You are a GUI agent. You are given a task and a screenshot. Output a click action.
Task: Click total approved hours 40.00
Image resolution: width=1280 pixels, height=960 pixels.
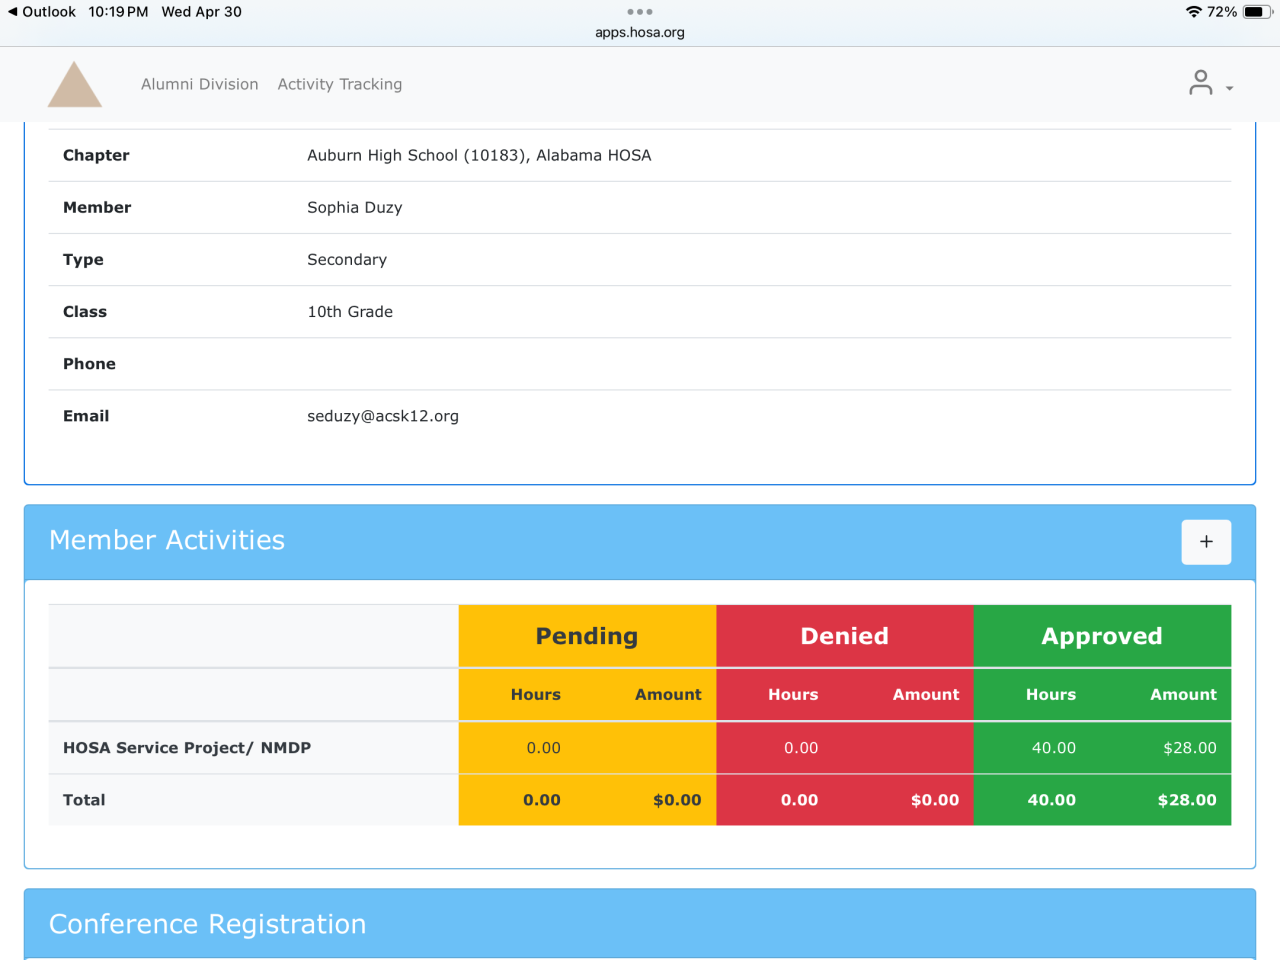point(1052,800)
